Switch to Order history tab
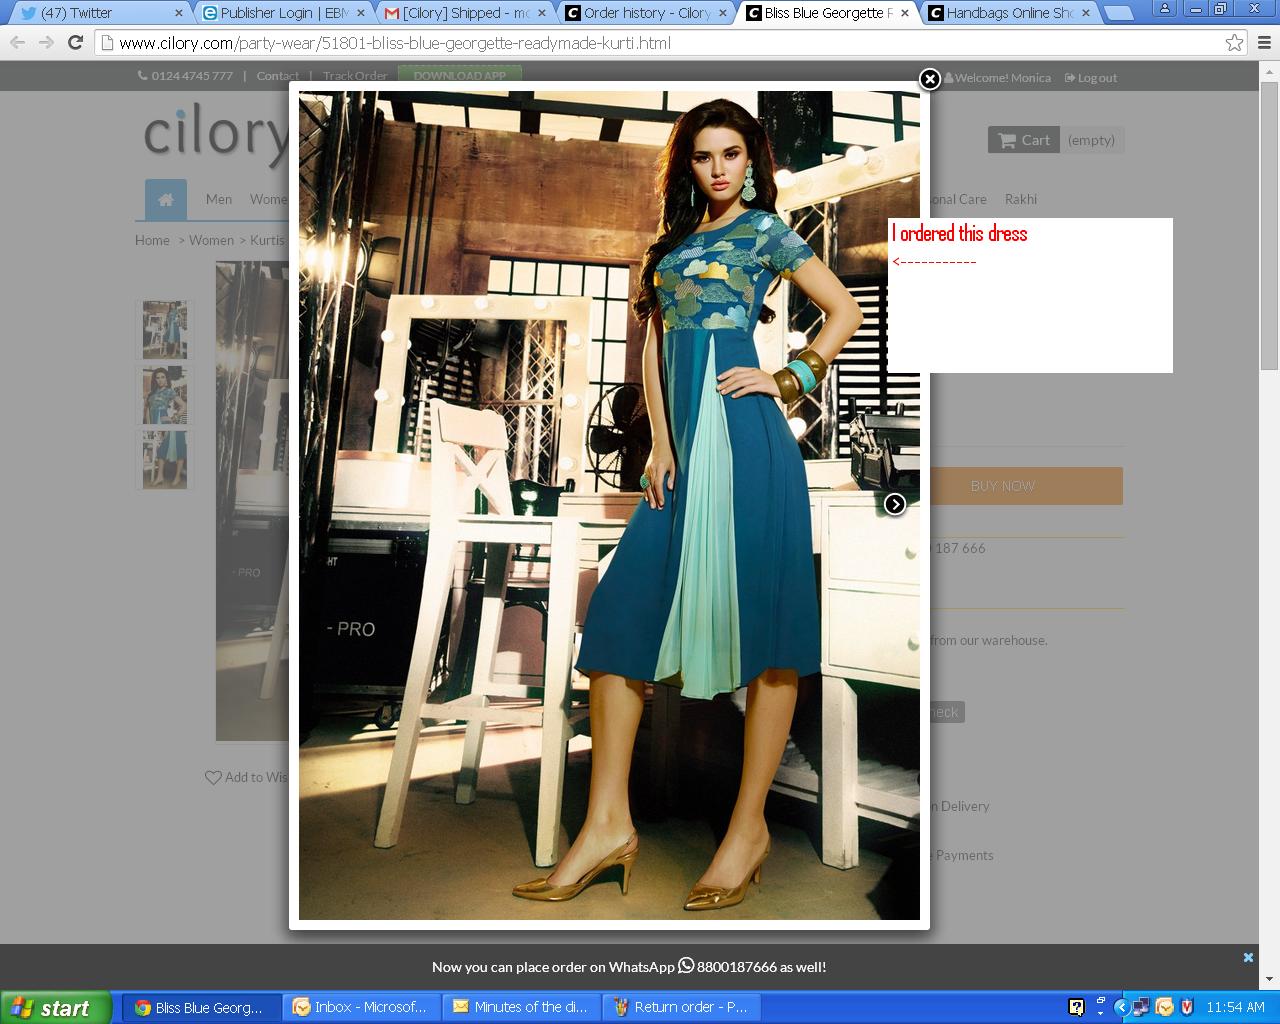Viewport: 1280px width, 1024px height. pos(647,13)
